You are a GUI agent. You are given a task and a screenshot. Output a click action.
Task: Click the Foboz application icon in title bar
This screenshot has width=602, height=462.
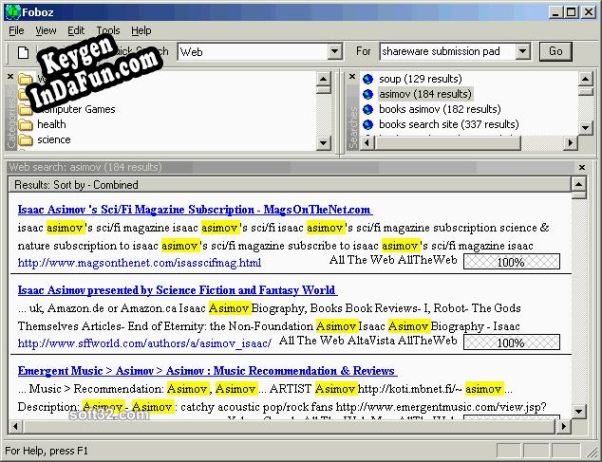point(13,12)
